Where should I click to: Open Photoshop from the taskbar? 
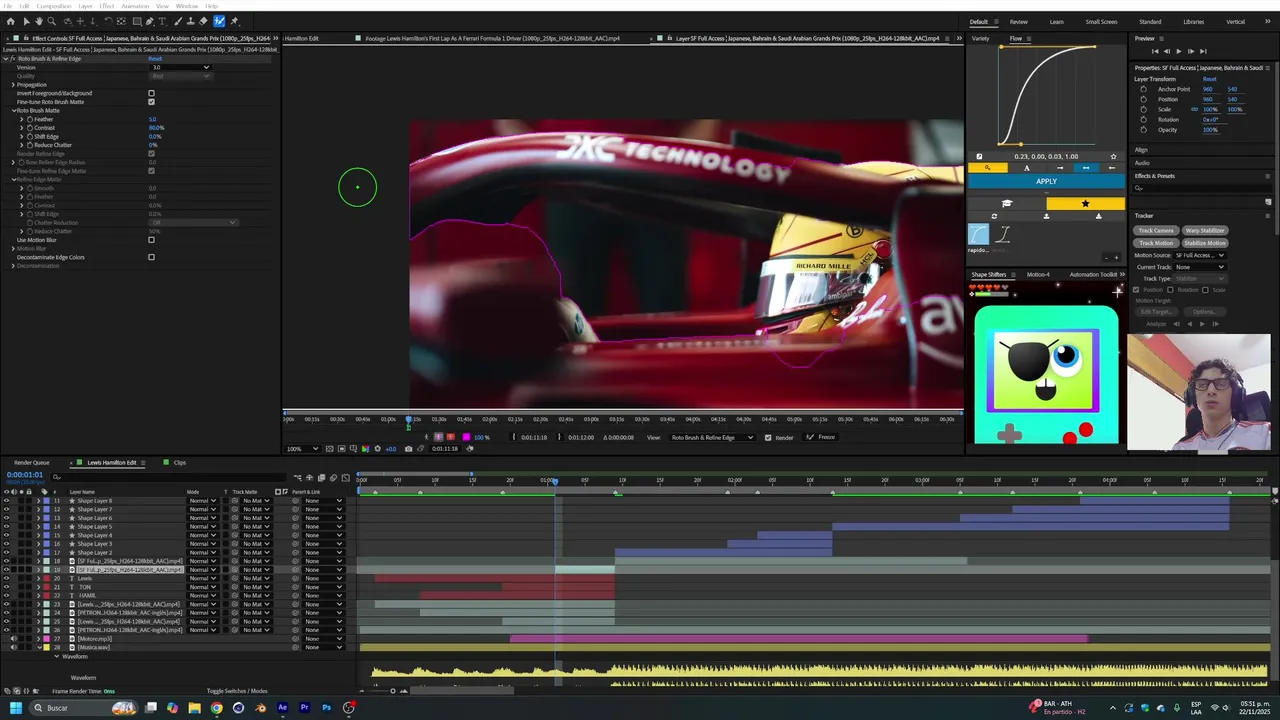(326, 707)
